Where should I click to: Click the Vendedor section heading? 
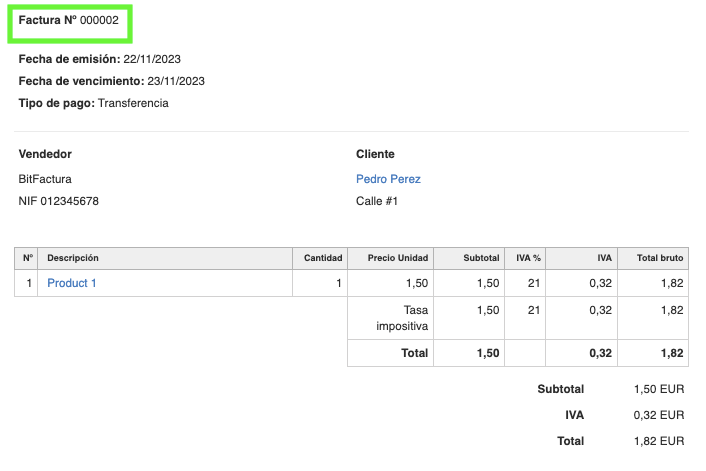click(45, 154)
